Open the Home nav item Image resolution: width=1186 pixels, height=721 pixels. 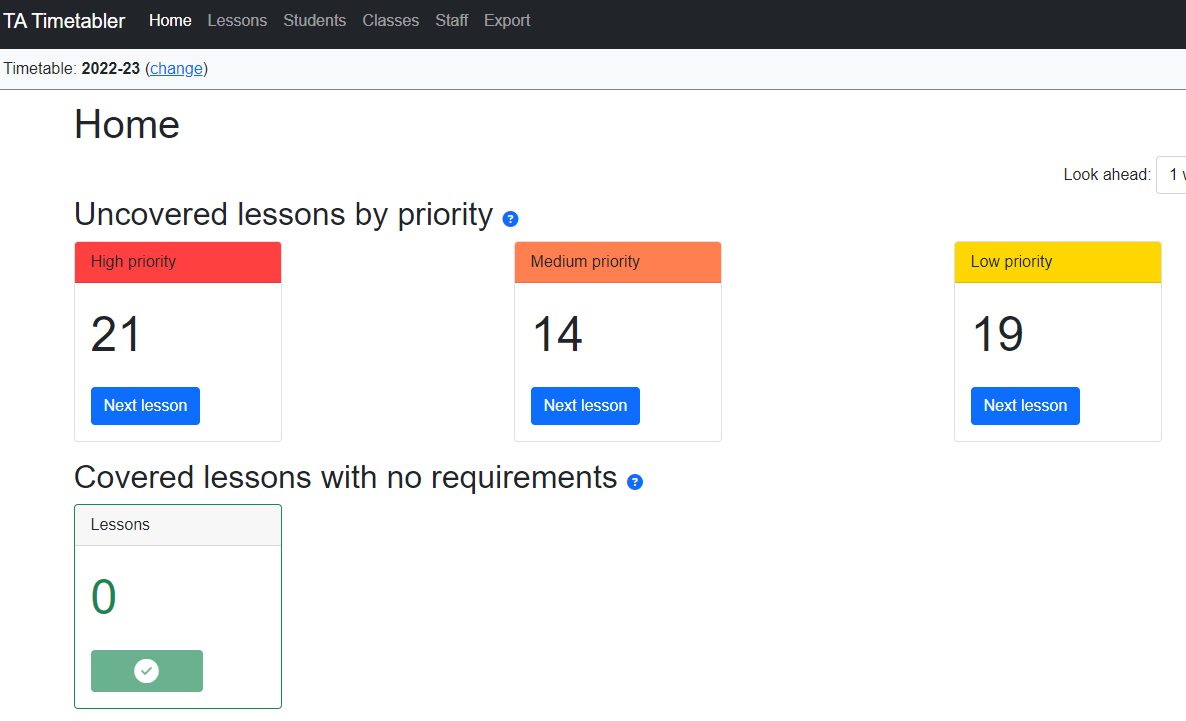(x=170, y=21)
